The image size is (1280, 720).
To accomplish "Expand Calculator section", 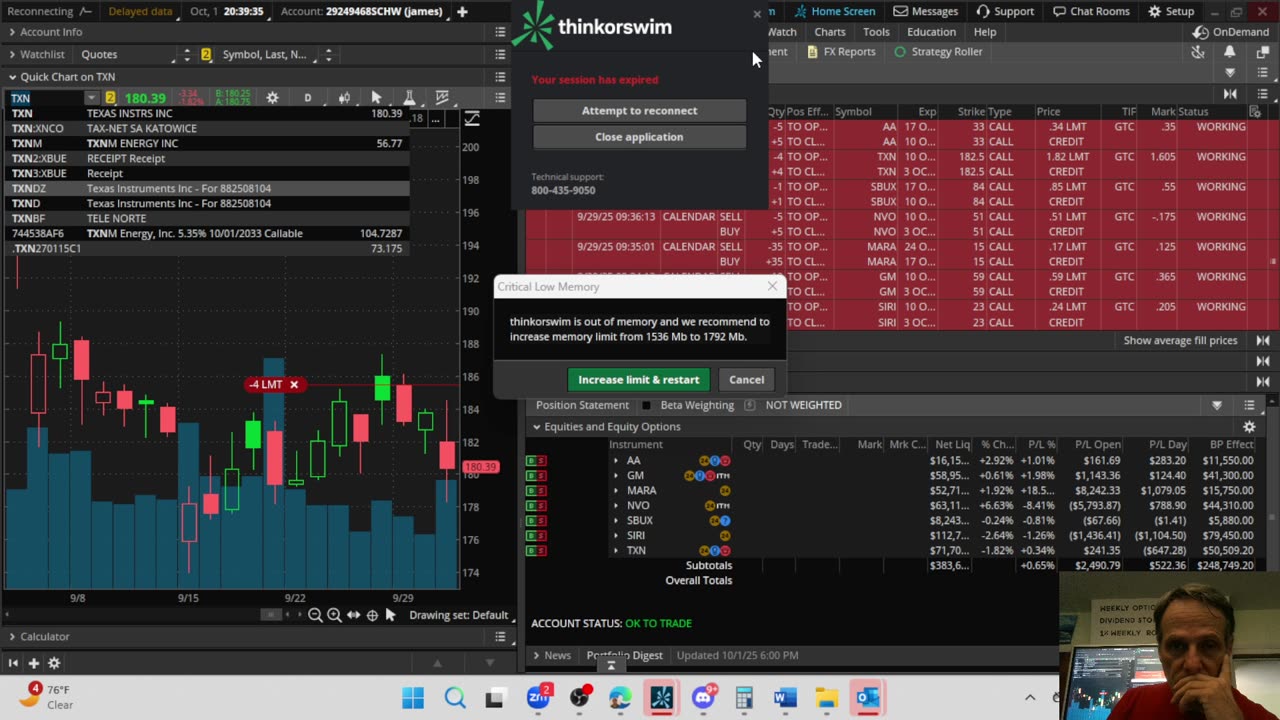I will click(x=12, y=636).
